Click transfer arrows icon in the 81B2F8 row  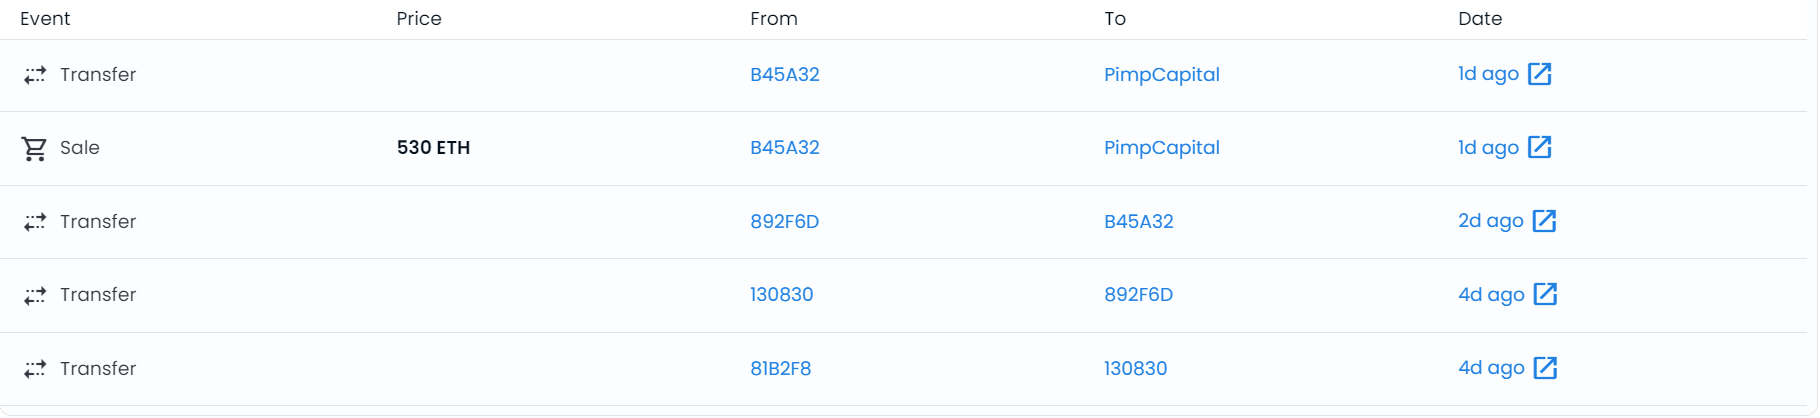point(35,369)
